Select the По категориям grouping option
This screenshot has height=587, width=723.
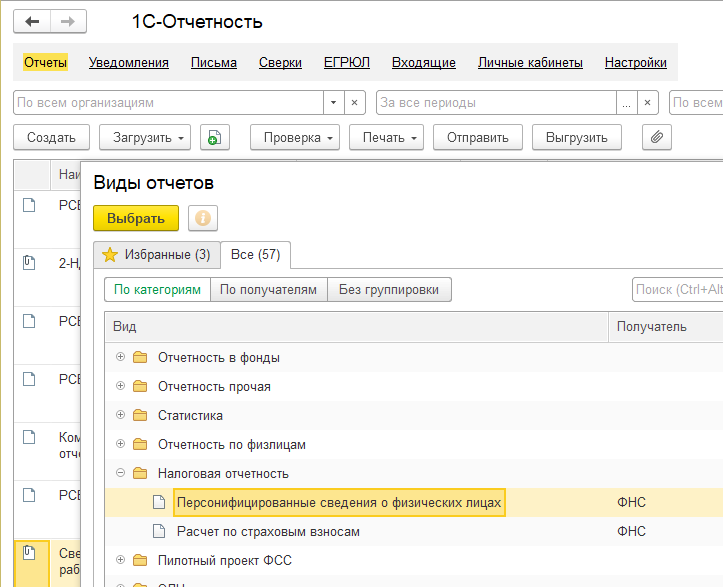click(x=157, y=290)
